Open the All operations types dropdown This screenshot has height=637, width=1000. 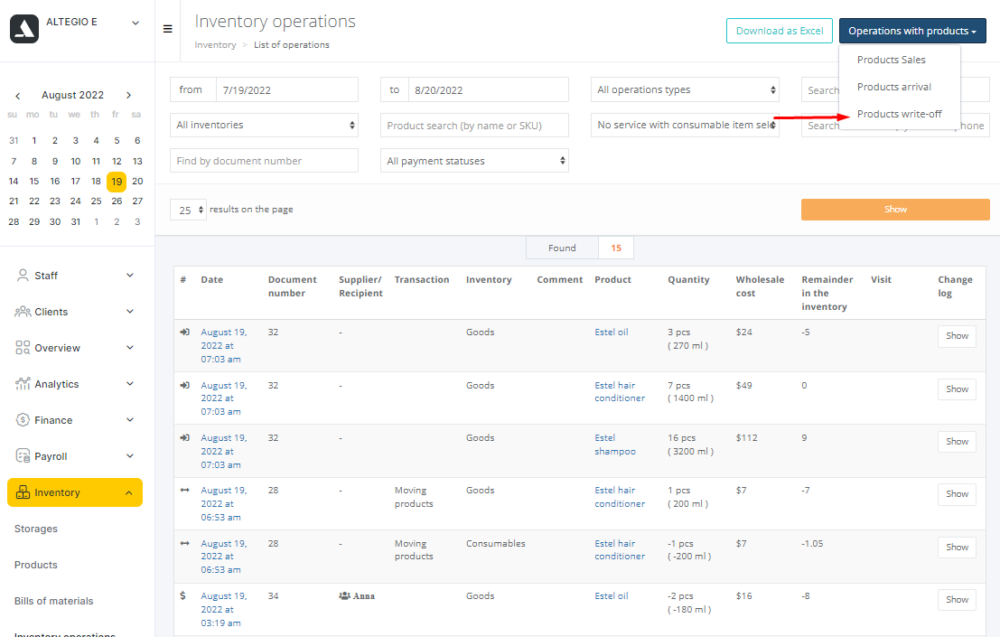pos(685,90)
